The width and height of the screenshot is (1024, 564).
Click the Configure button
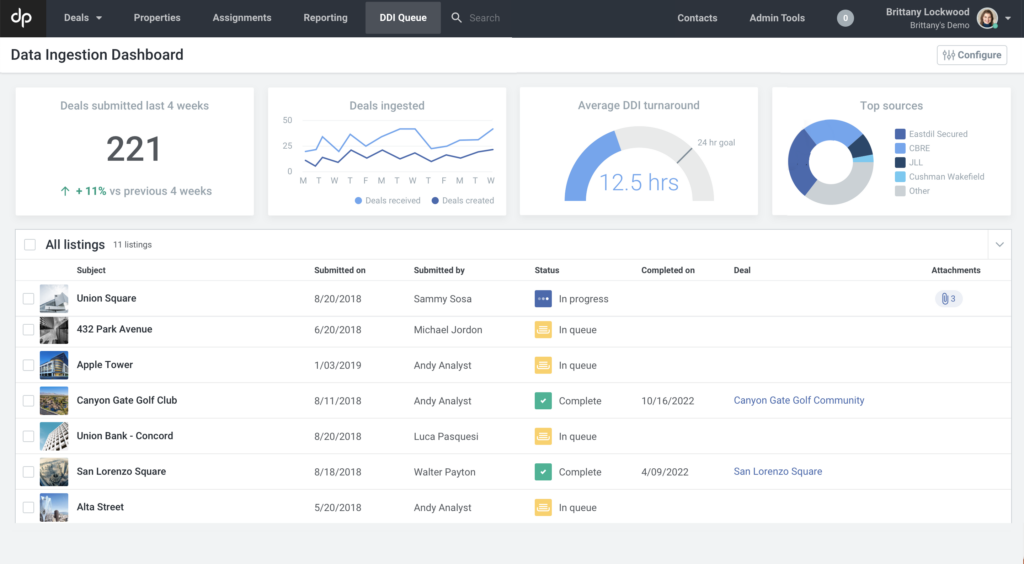tap(972, 55)
